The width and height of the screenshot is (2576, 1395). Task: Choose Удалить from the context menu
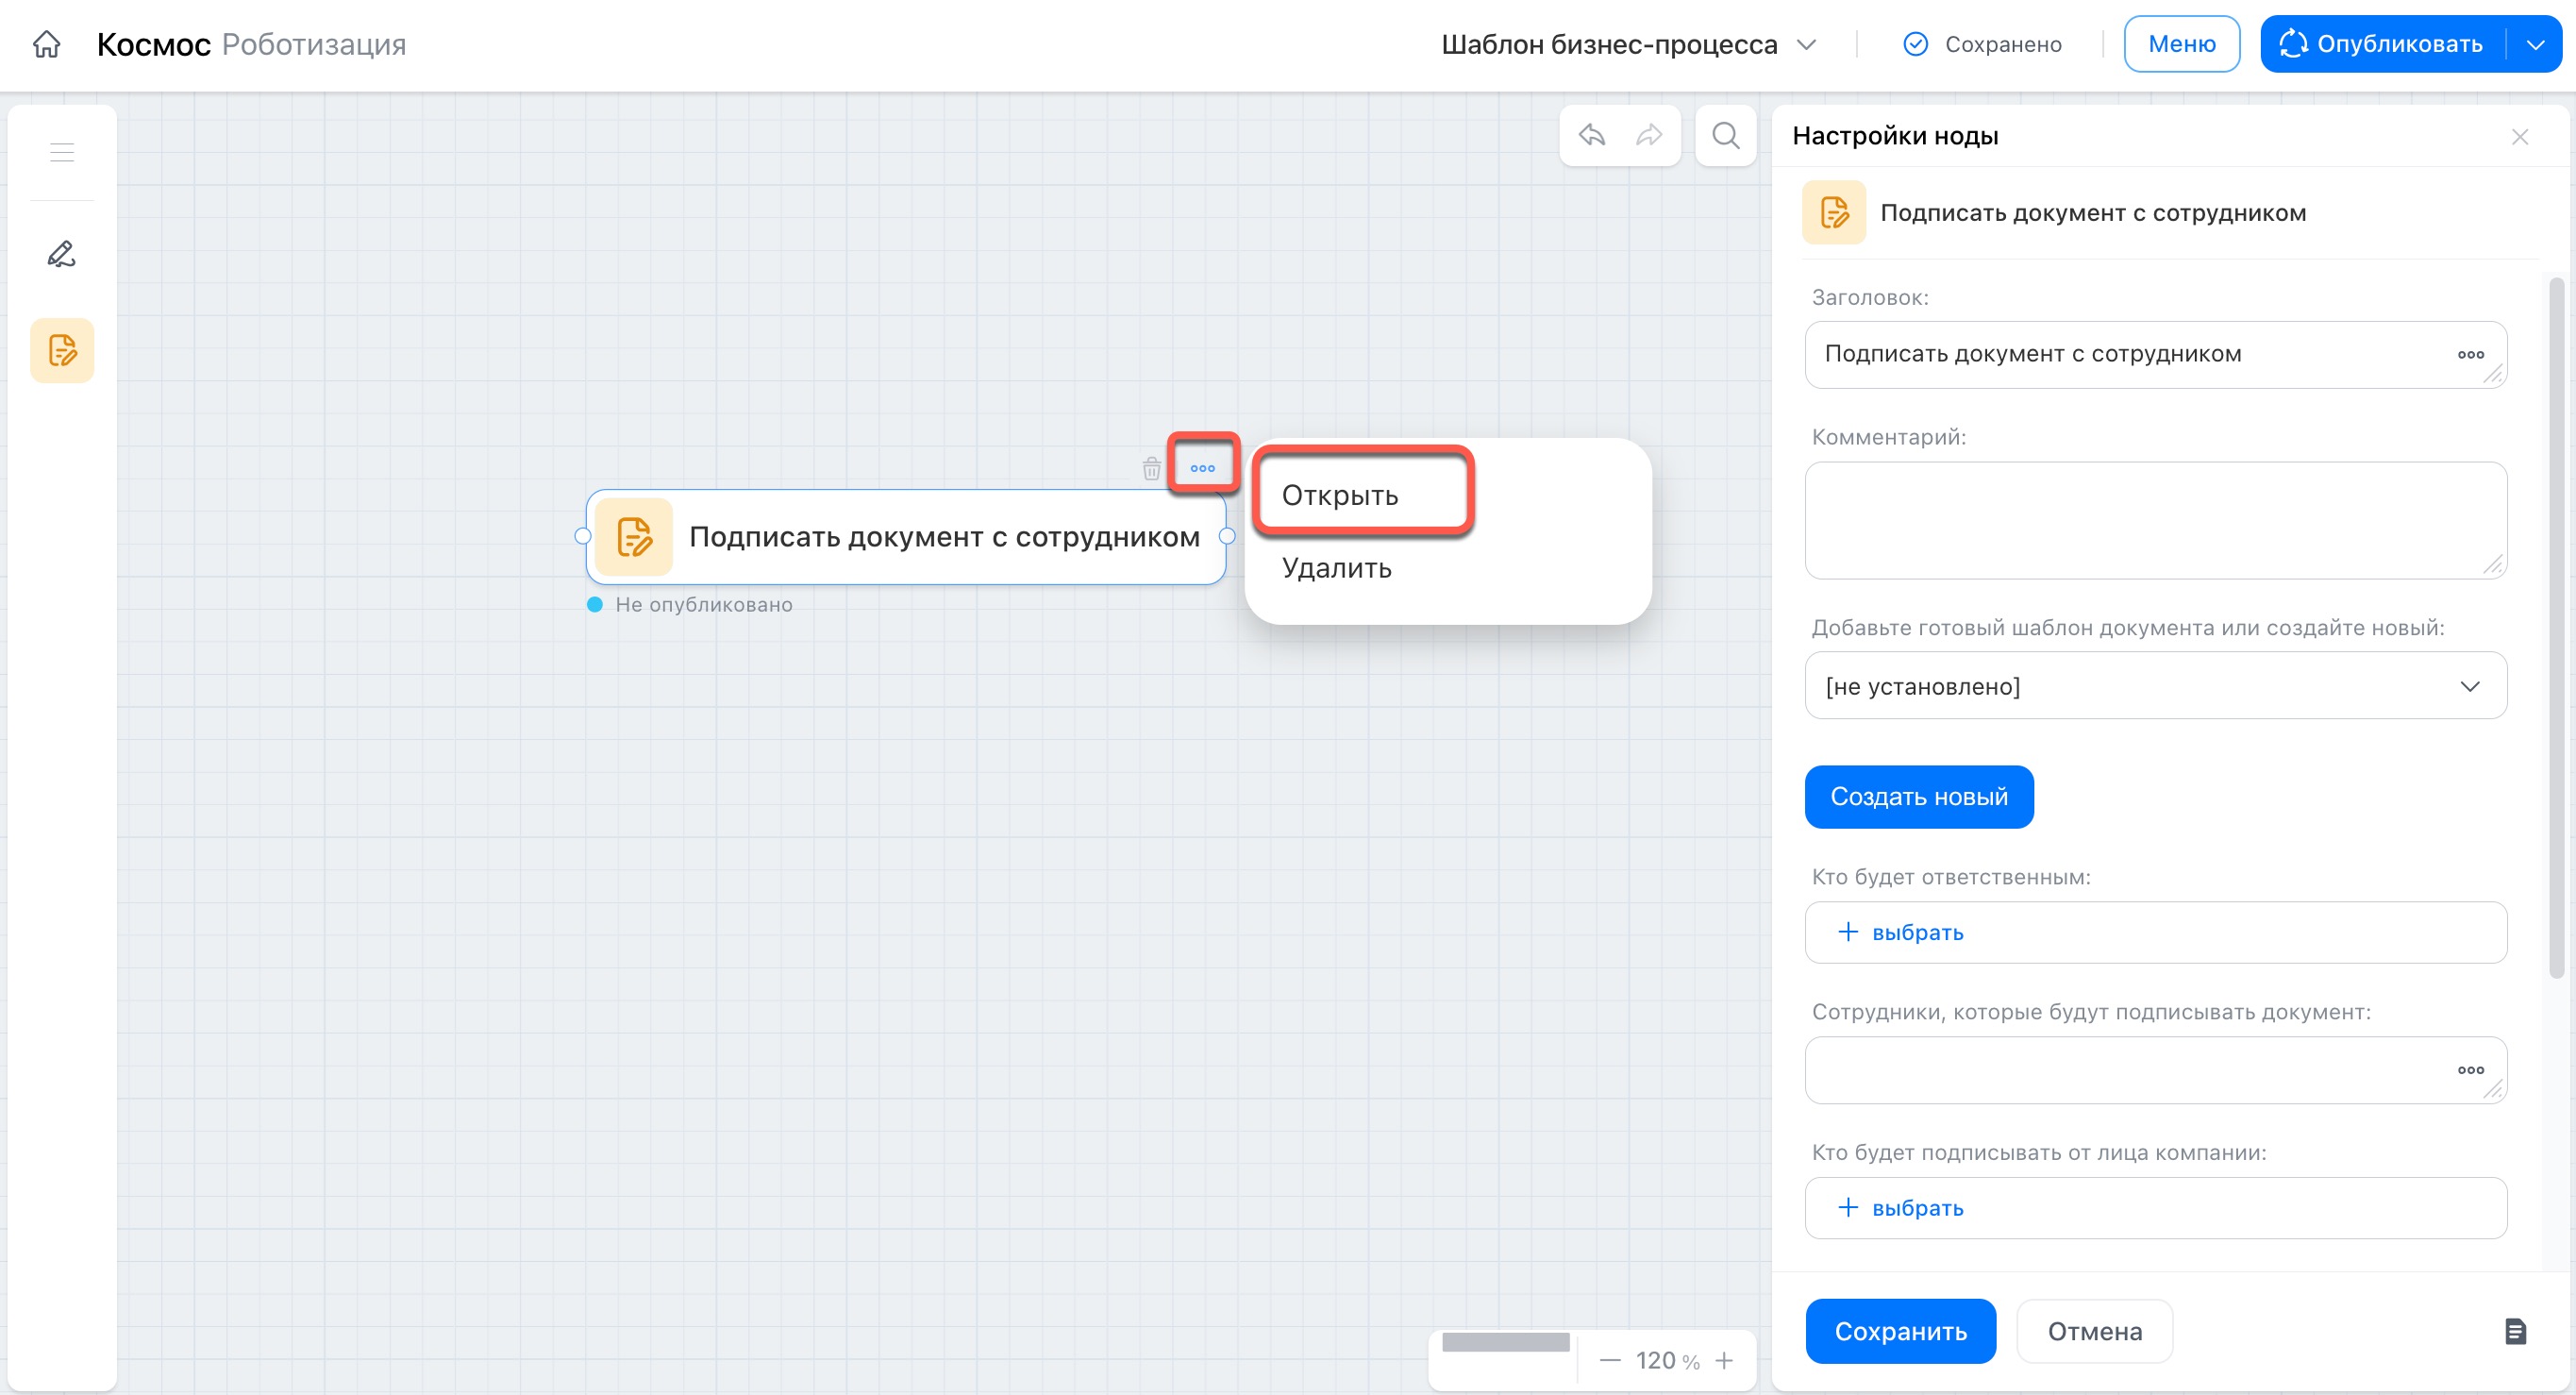[1337, 568]
